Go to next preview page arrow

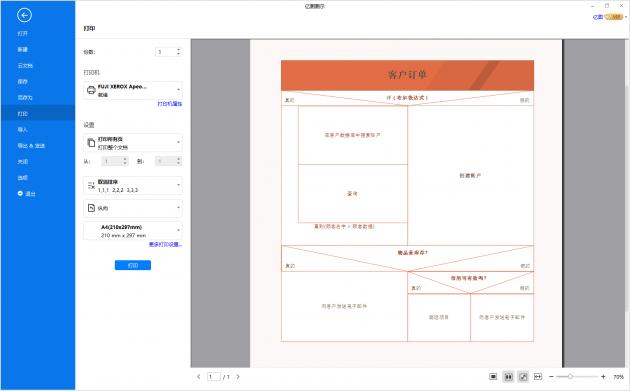click(238, 377)
